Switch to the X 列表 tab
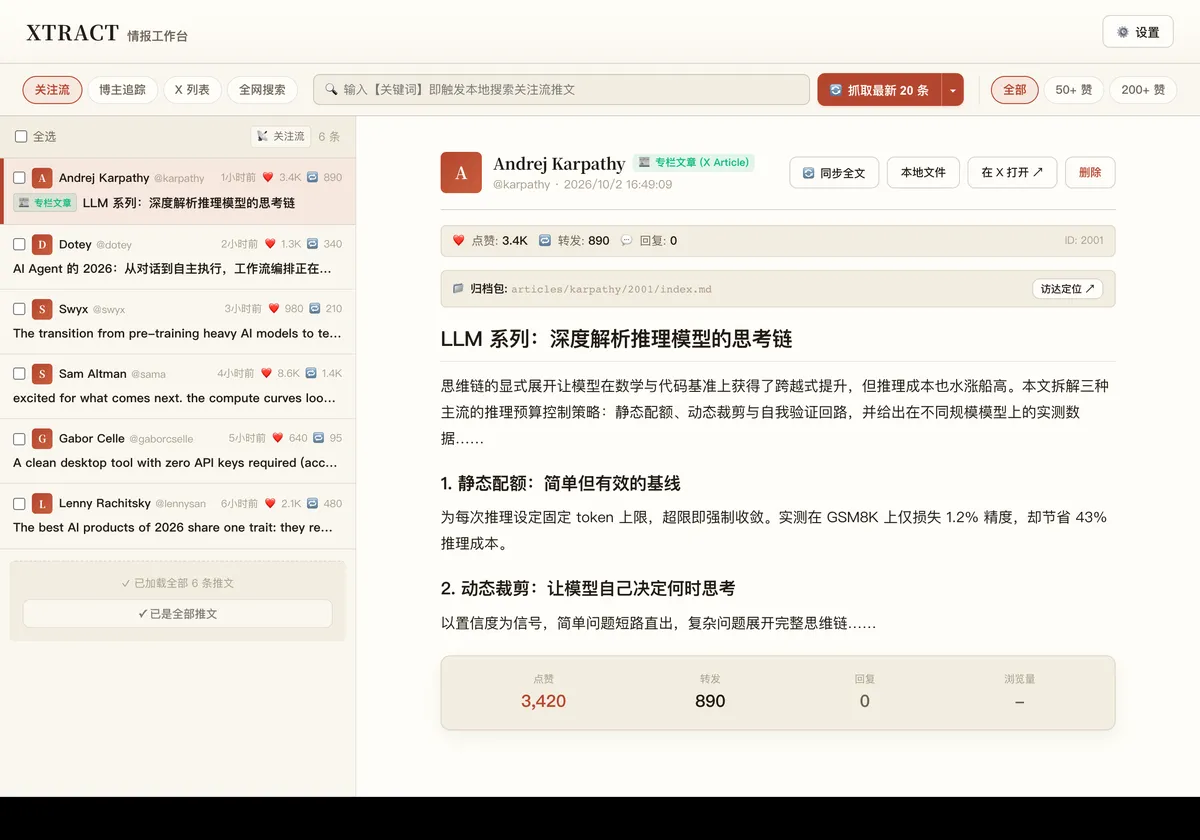Image resolution: width=1200 pixels, height=840 pixels. point(192,90)
